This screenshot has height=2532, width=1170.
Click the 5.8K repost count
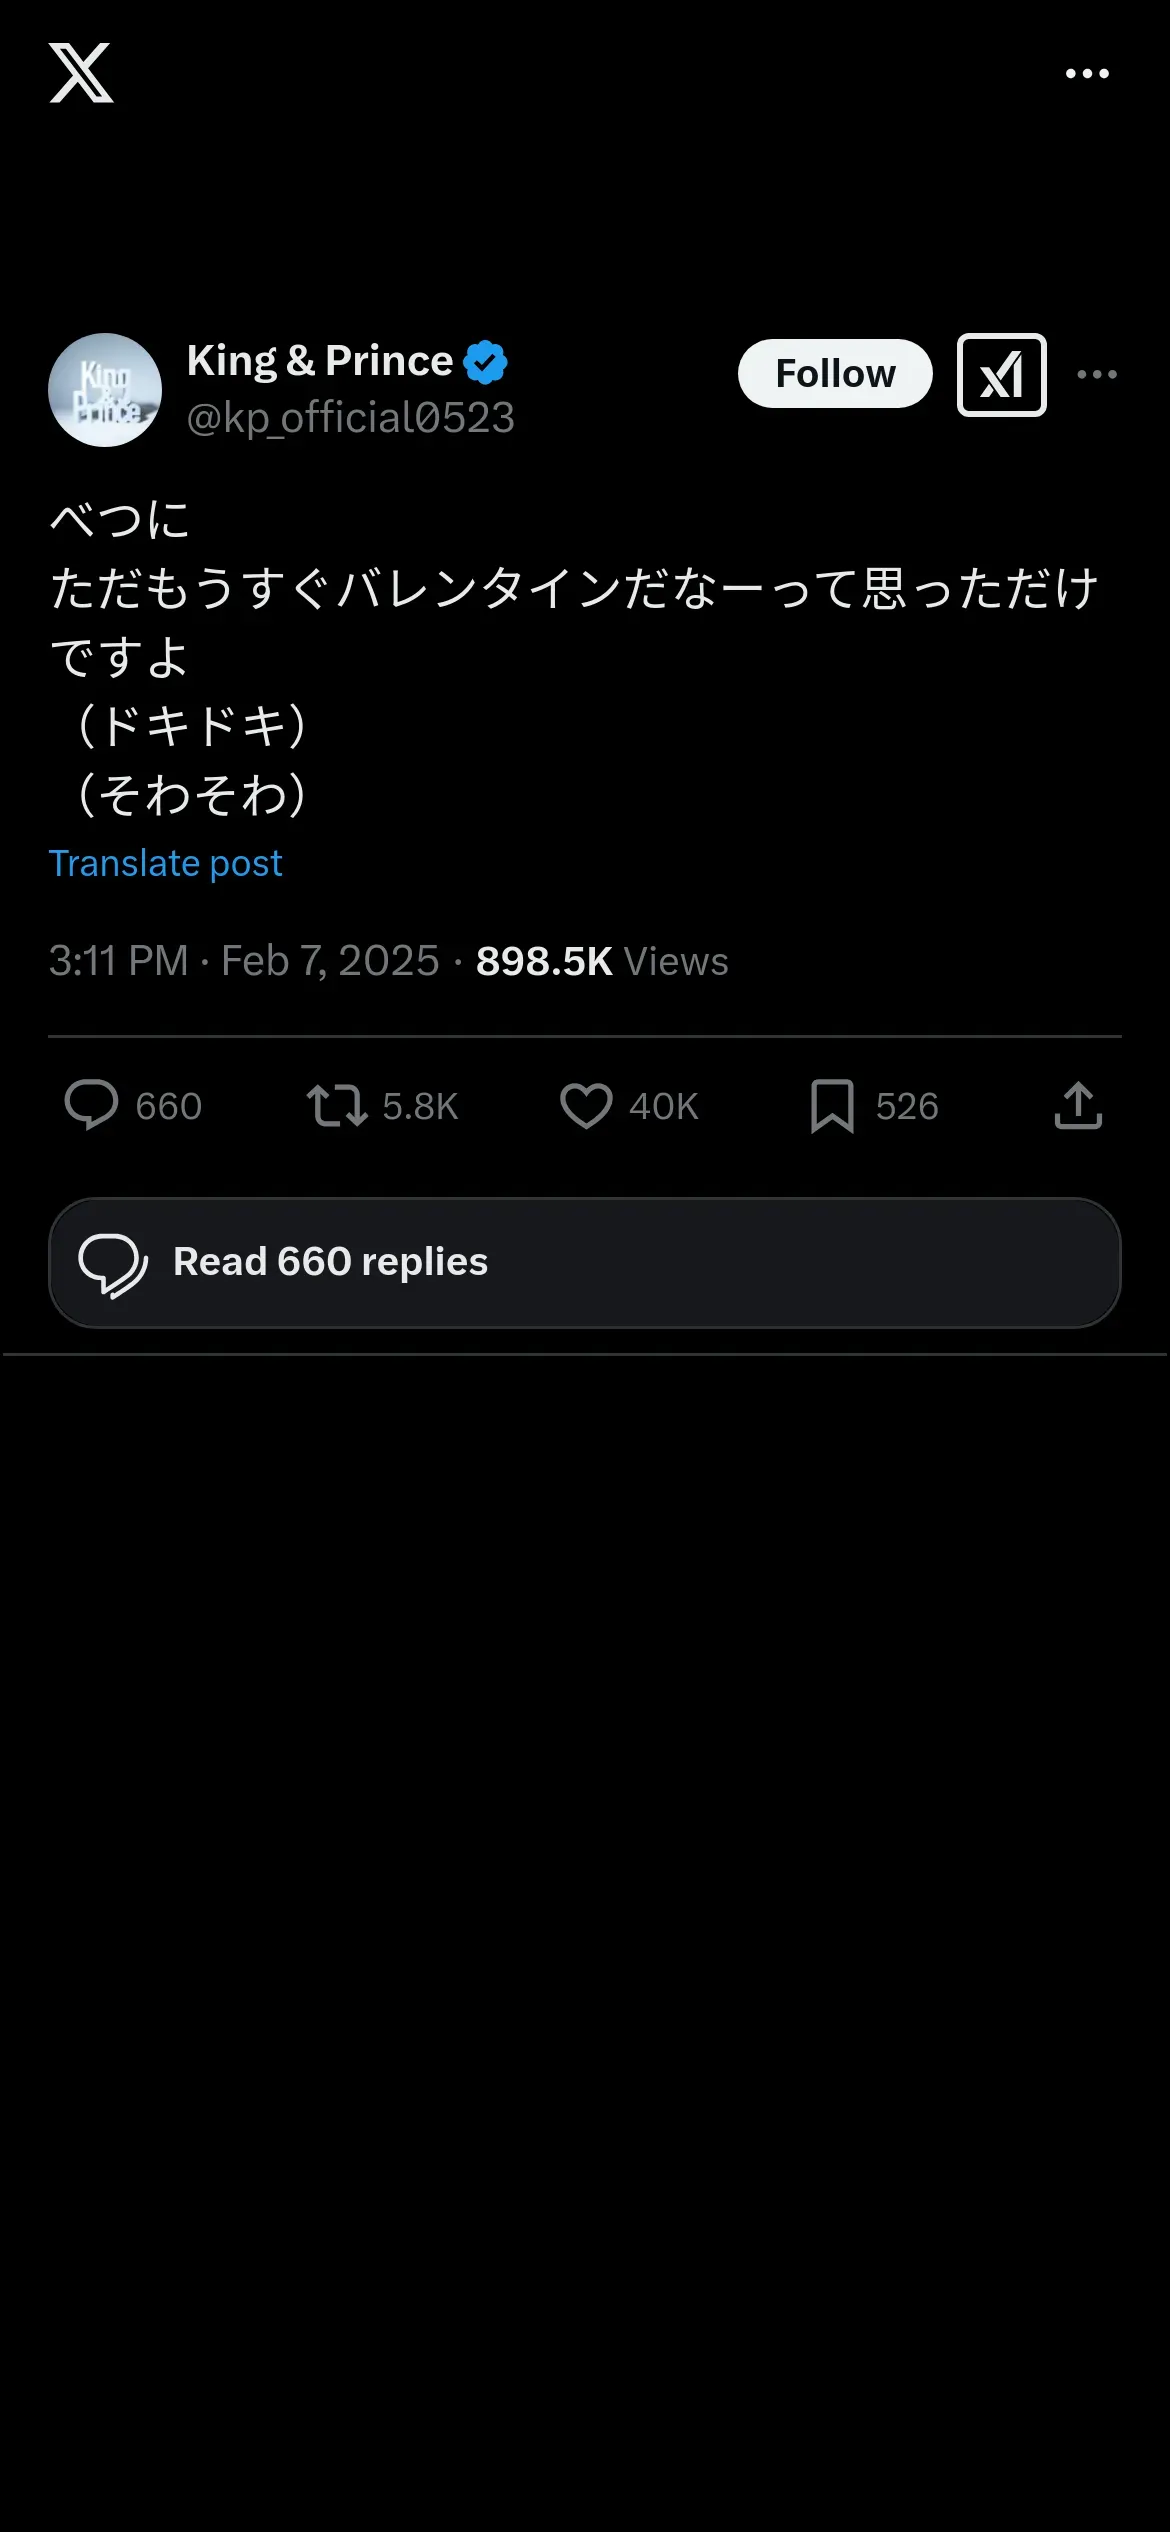[420, 1107]
